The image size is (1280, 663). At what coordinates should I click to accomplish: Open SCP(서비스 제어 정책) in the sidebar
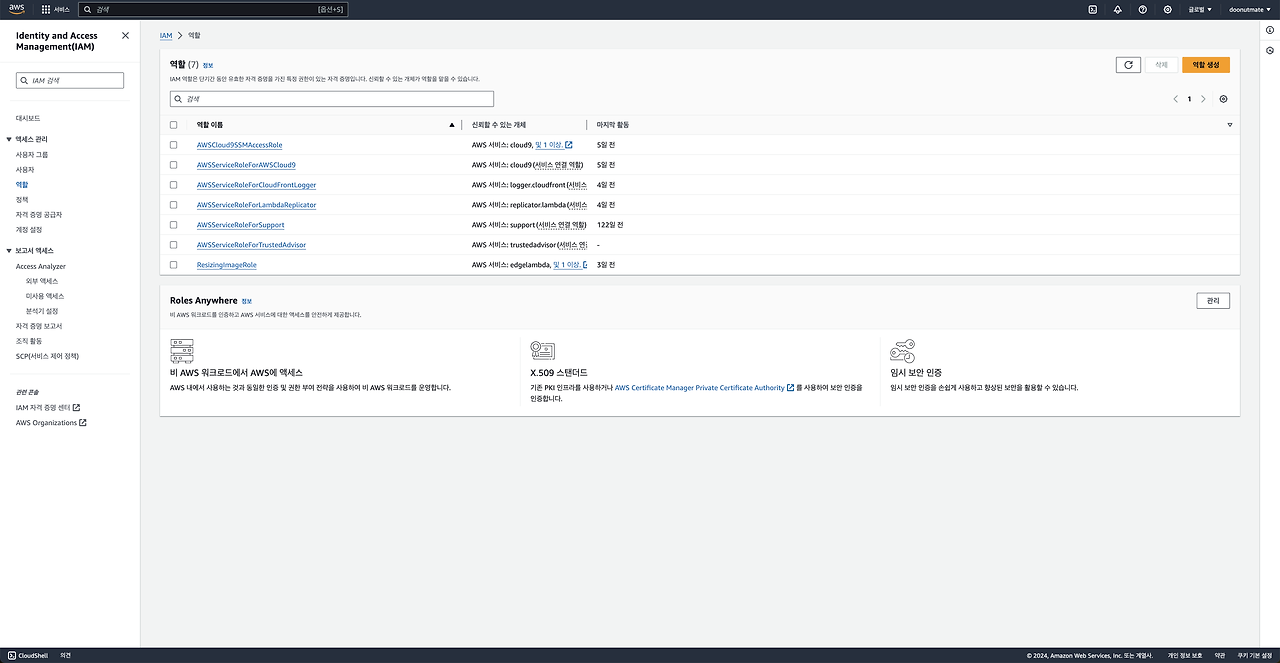[x=47, y=356]
